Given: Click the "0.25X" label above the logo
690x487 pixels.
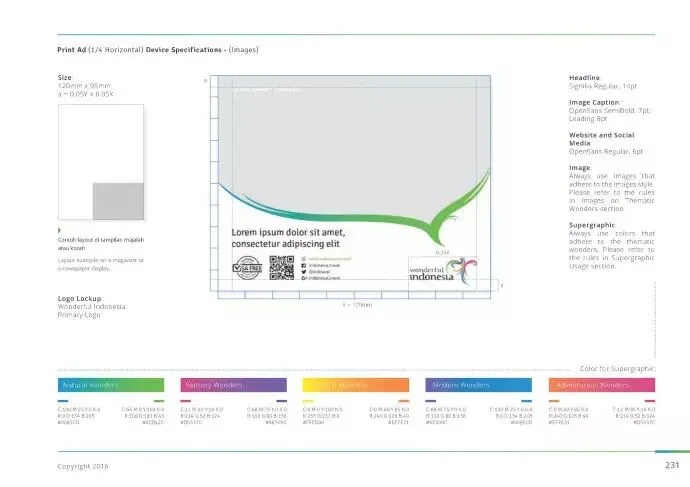Looking at the screenshot, I should (x=443, y=253).
